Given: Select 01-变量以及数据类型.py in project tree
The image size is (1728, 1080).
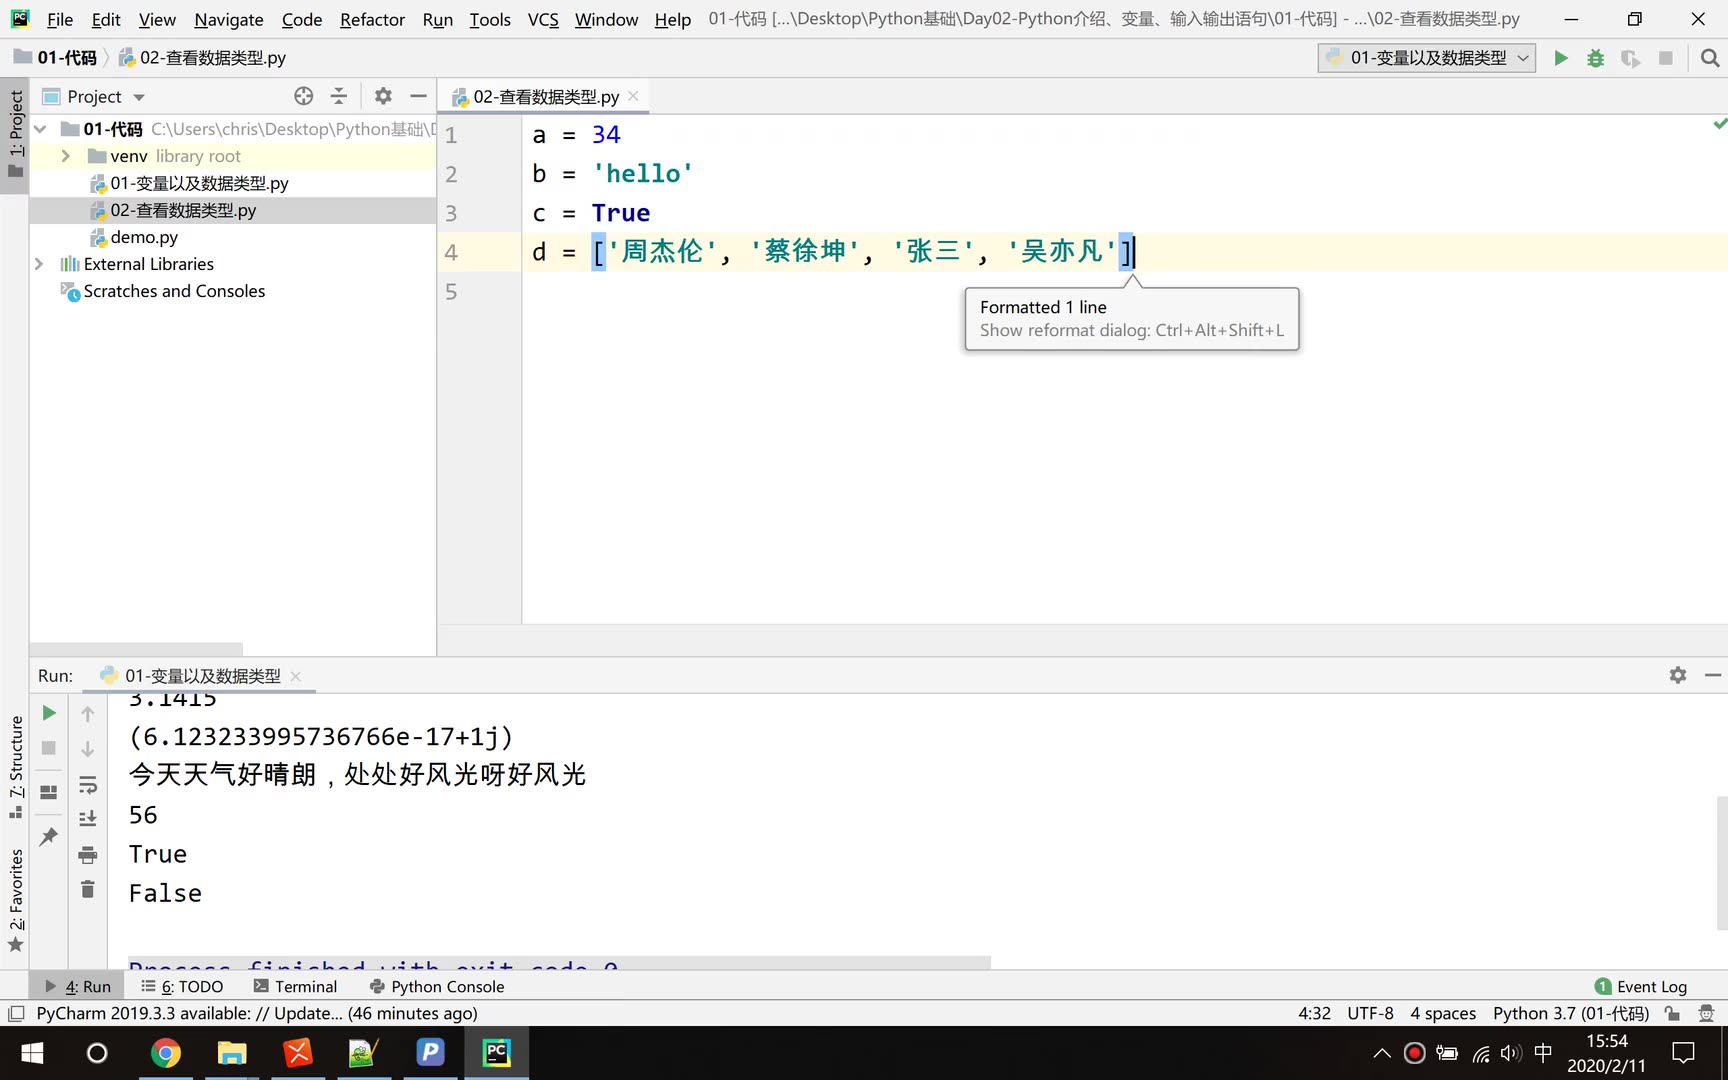Looking at the screenshot, I should pos(199,183).
